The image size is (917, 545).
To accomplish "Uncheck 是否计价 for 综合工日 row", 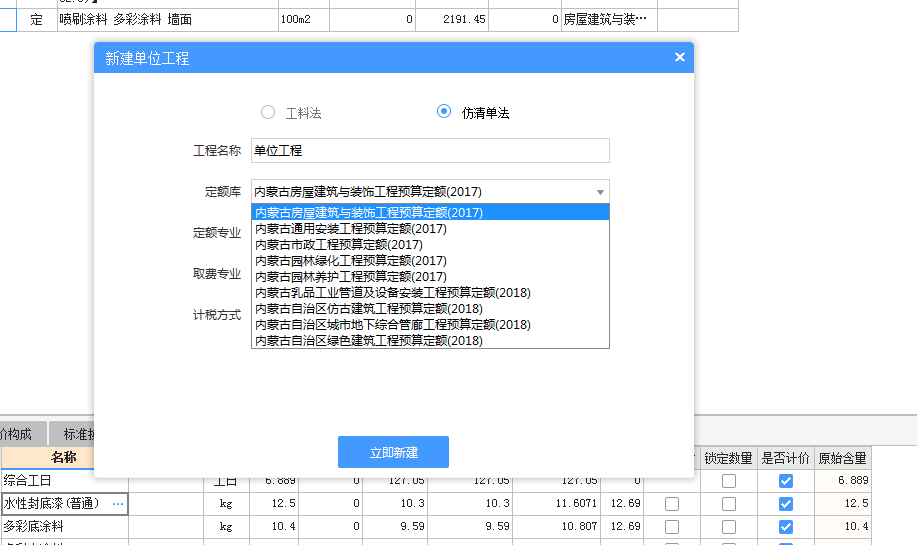I will pos(786,481).
